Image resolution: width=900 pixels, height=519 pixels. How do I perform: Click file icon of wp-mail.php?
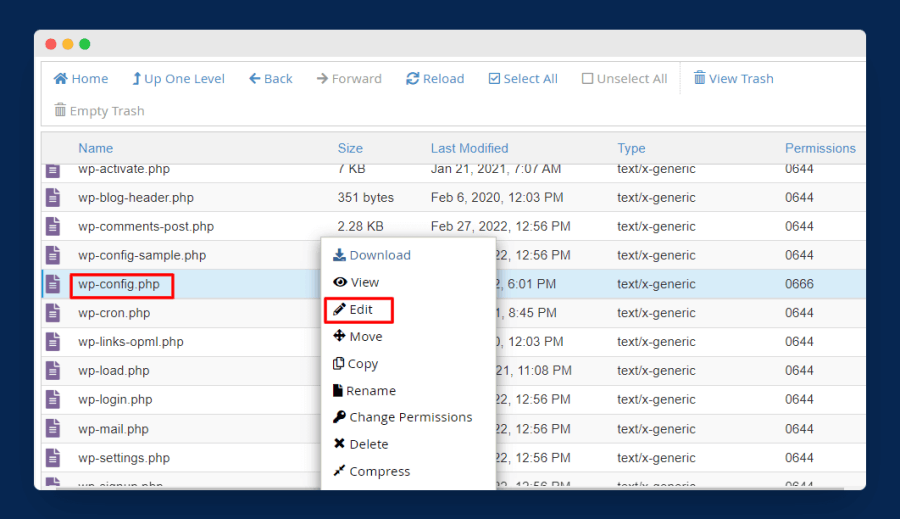[x=53, y=429]
